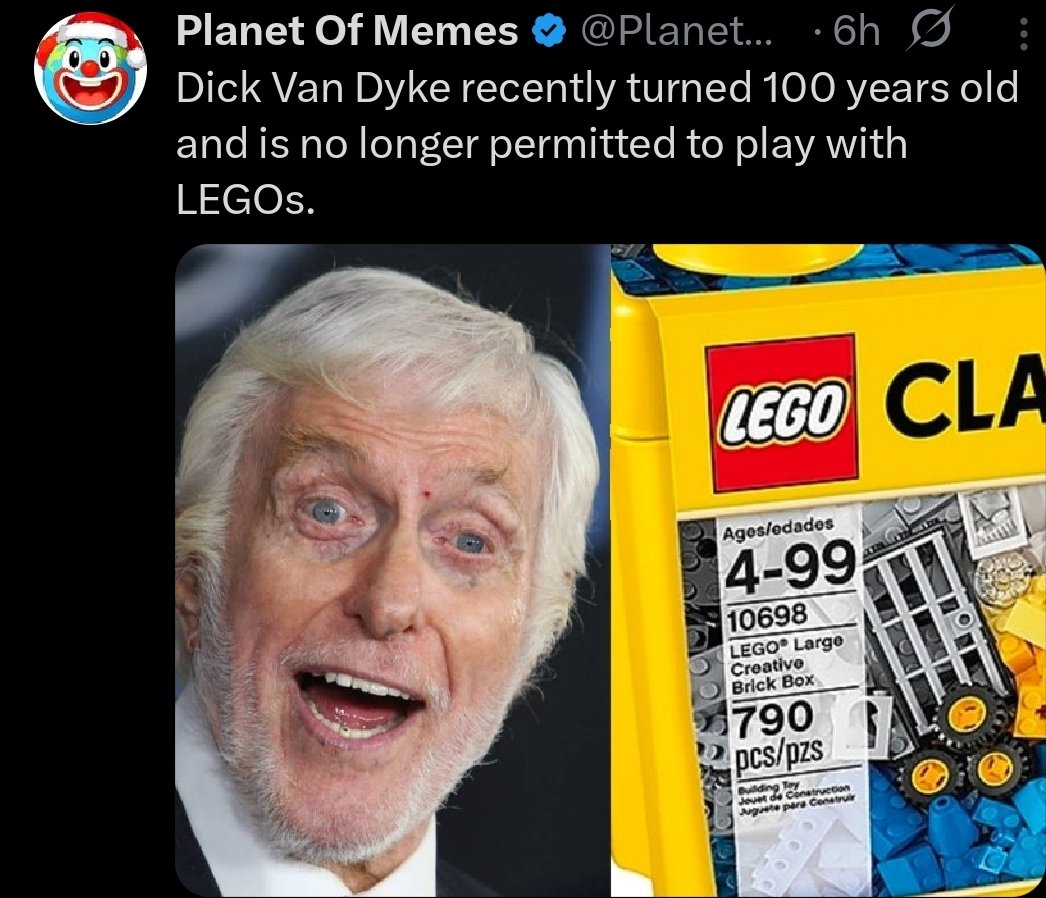Viewport: 1046px width, 898px height.
Task: Click the blue verified badge
Action: pyautogui.click(x=548, y=33)
